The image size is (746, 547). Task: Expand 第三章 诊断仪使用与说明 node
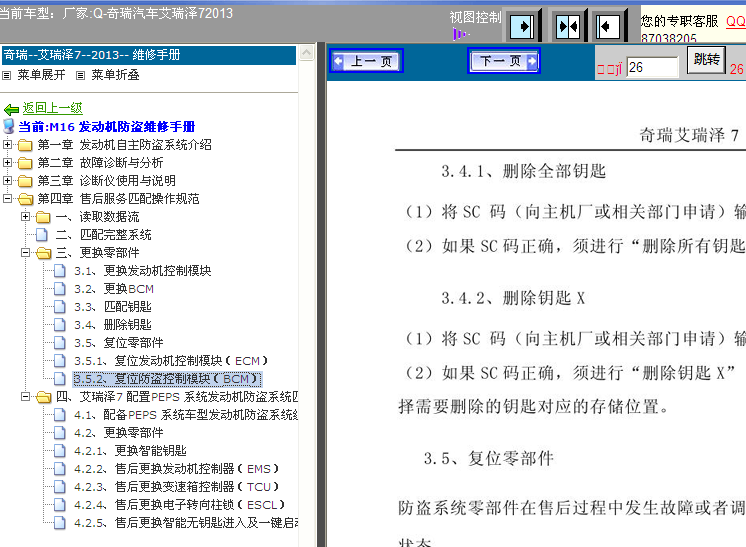[7, 180]
